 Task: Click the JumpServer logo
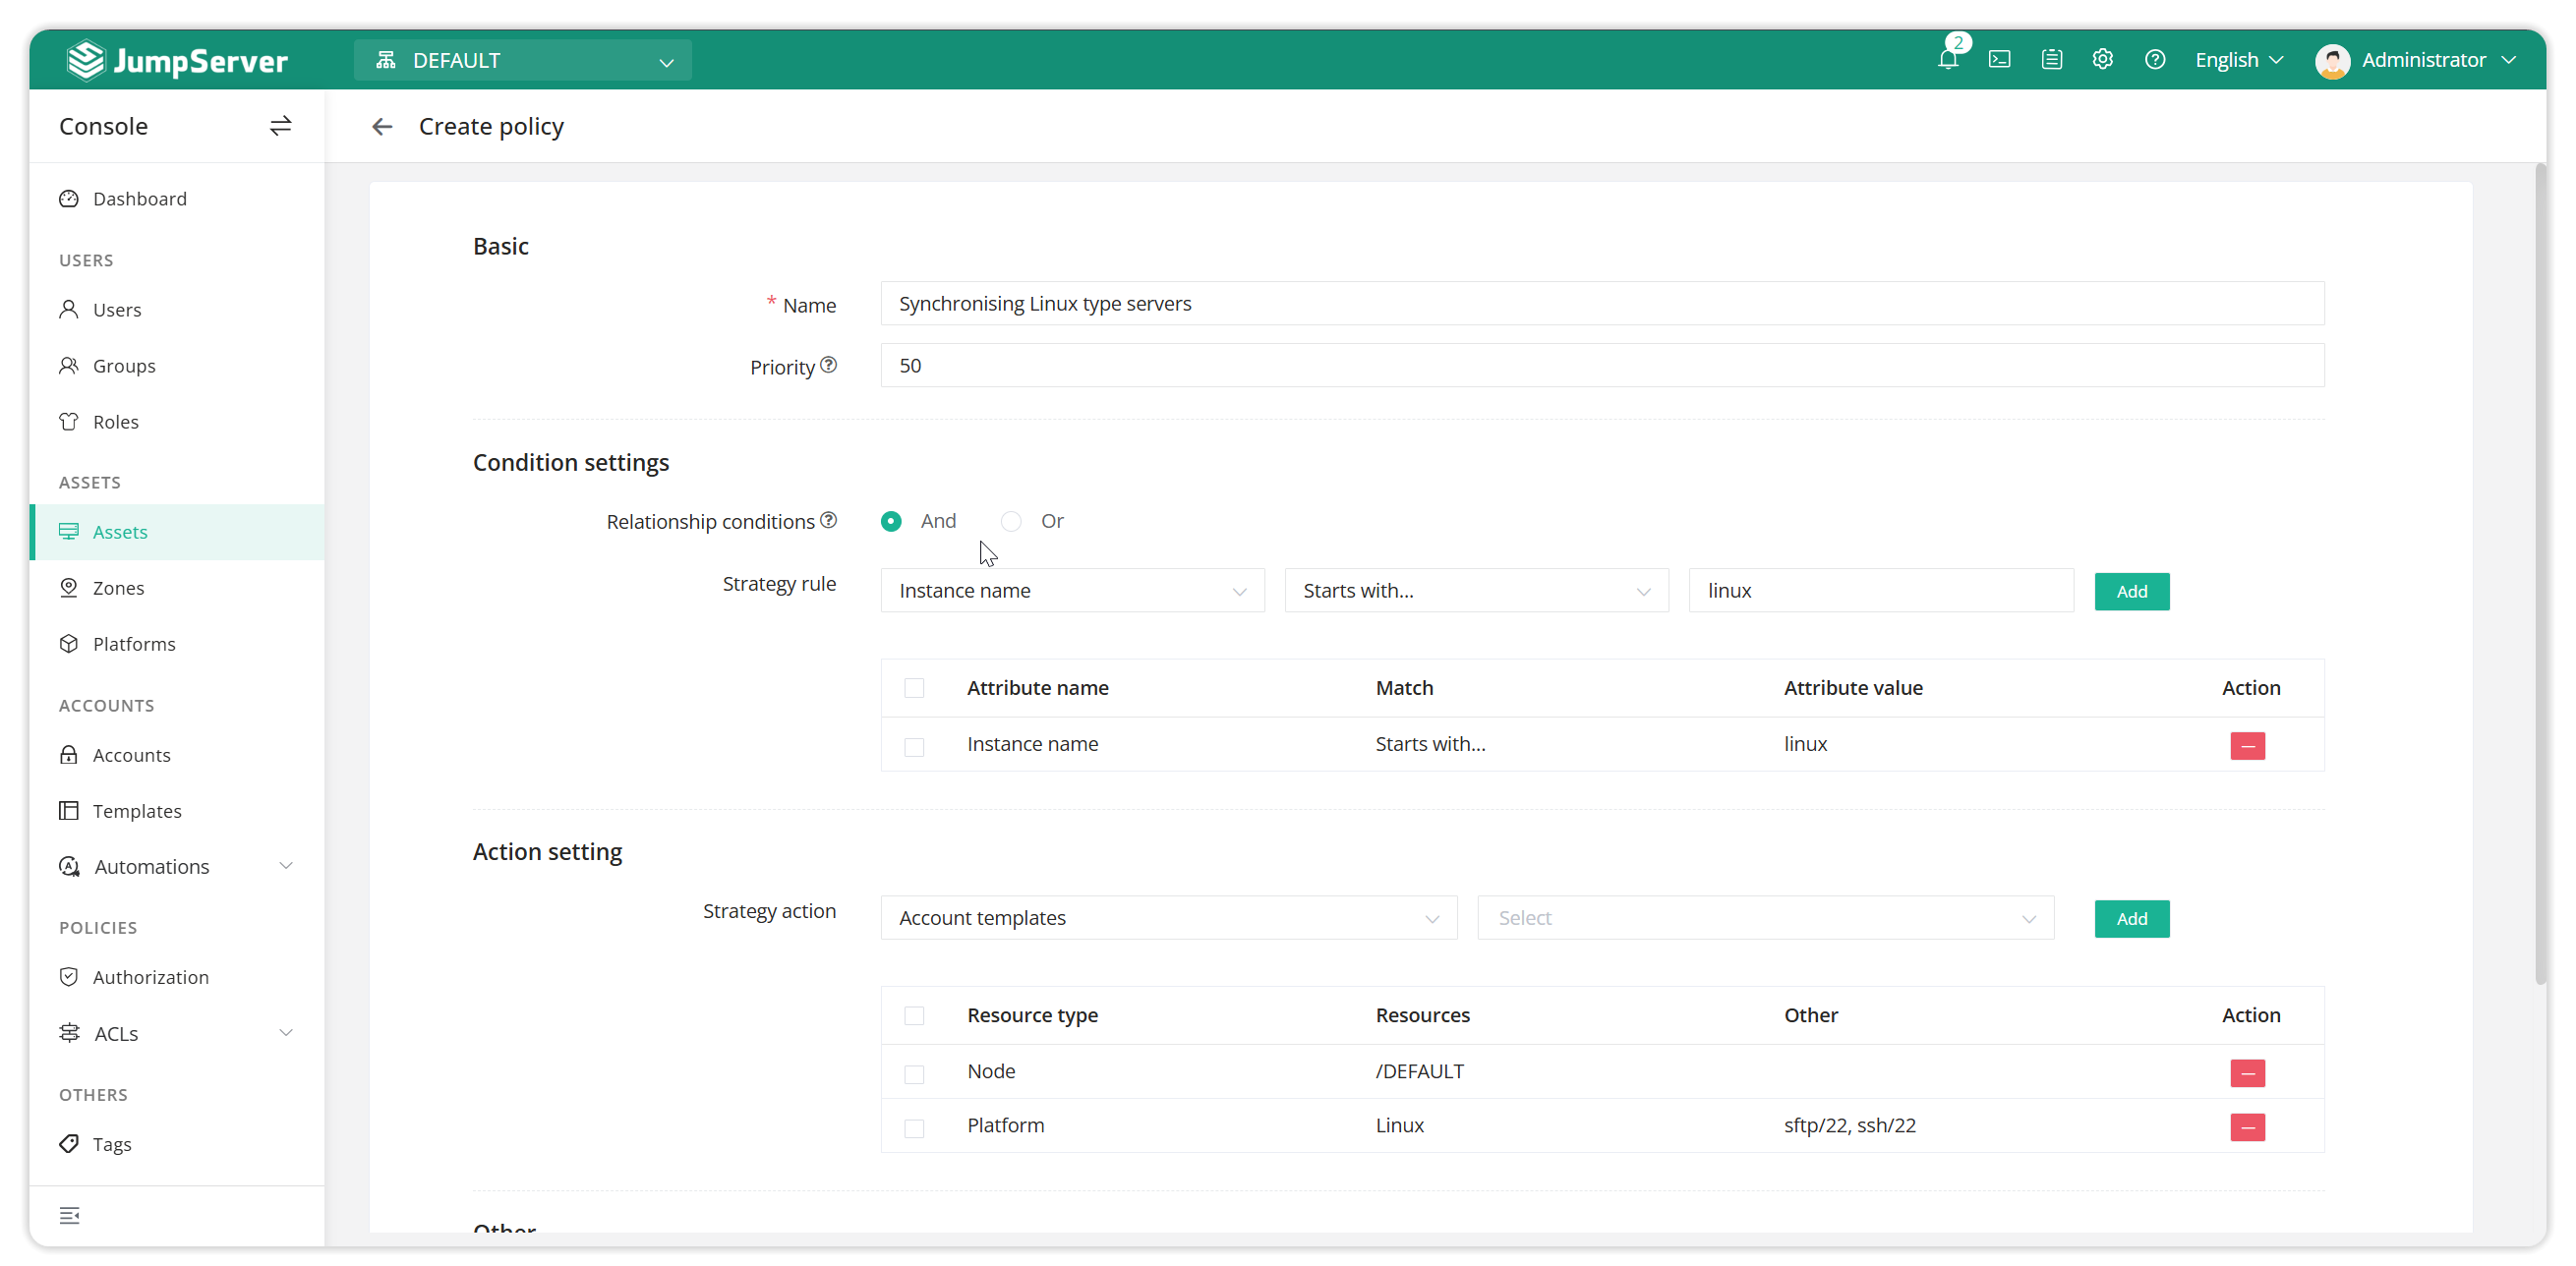pos(177,60)
